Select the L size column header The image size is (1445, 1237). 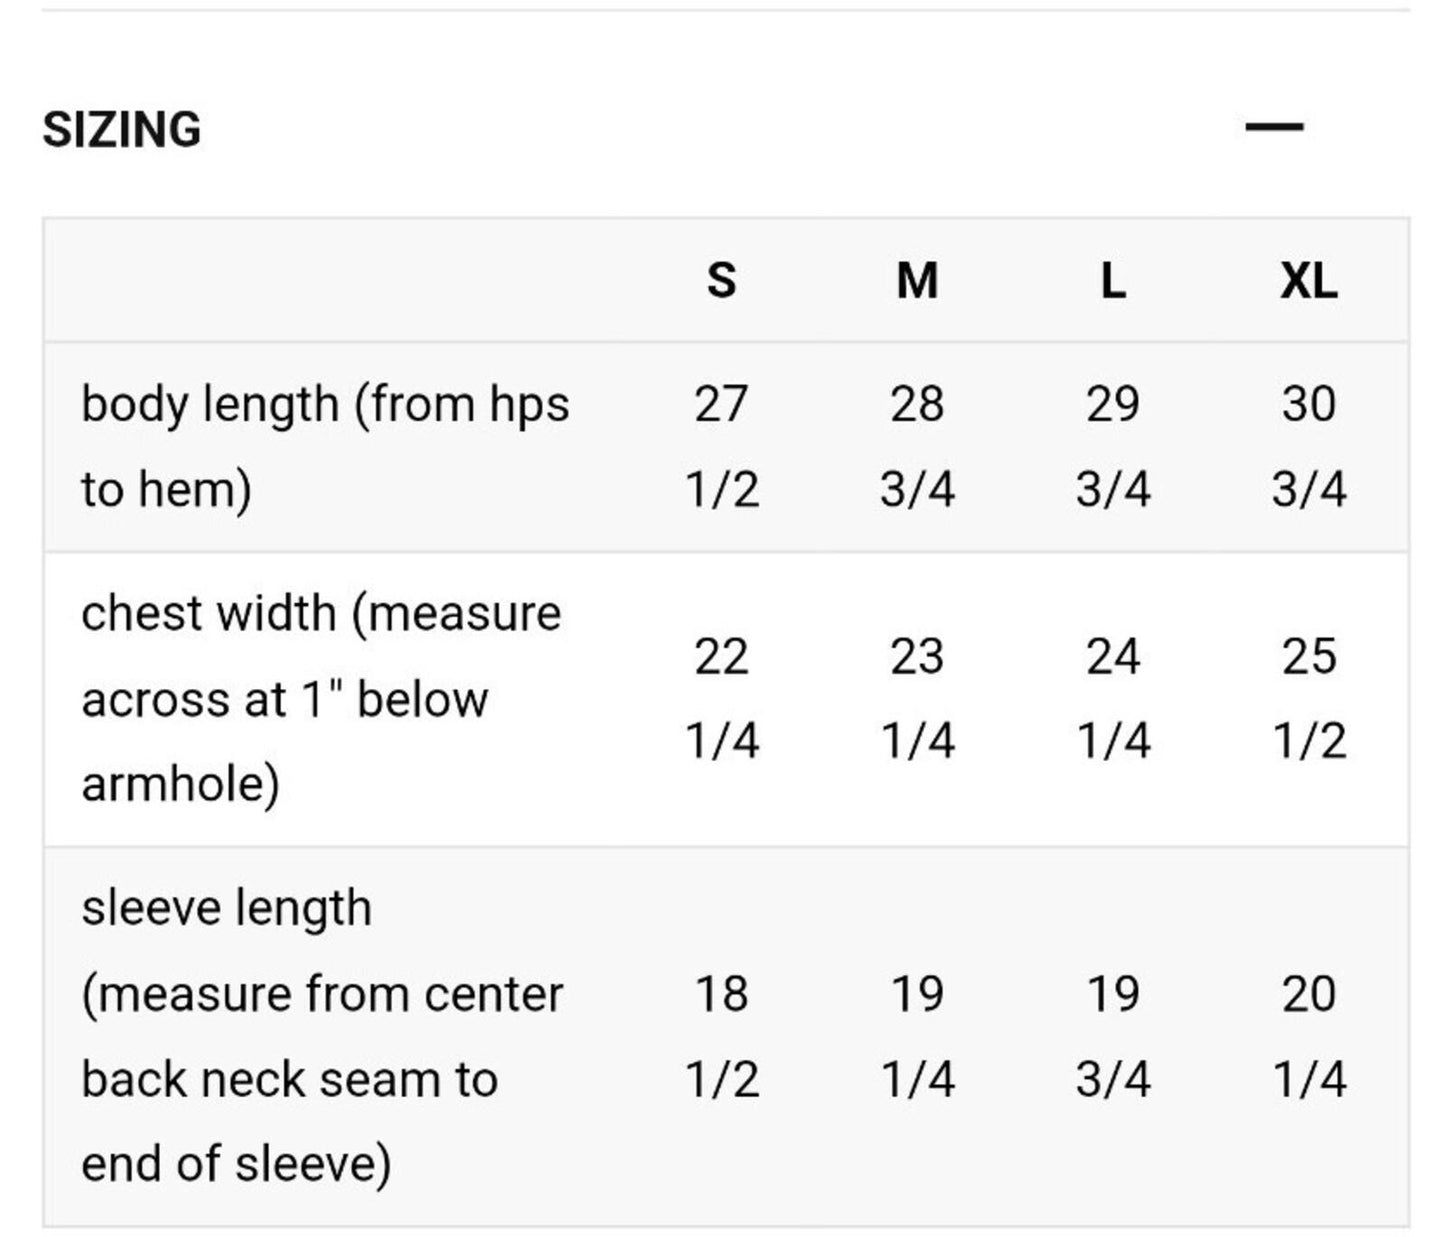click(1113, 281)
